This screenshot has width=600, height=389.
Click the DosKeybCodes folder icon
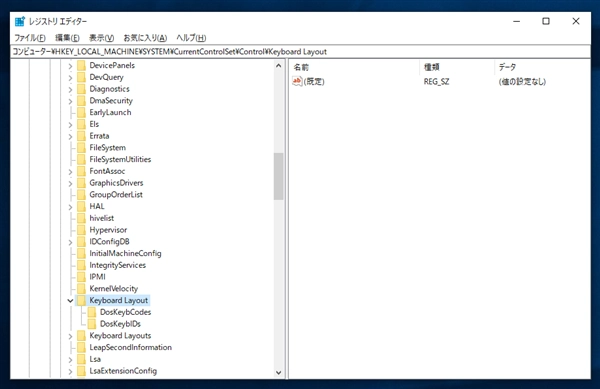coord(92,313)
